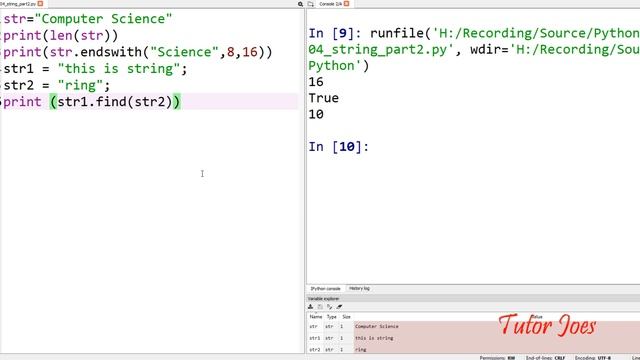This screenshot has height=360, width=640.
Task: Place cursor on print(len(str)) code line
Action: pos(60,36)
